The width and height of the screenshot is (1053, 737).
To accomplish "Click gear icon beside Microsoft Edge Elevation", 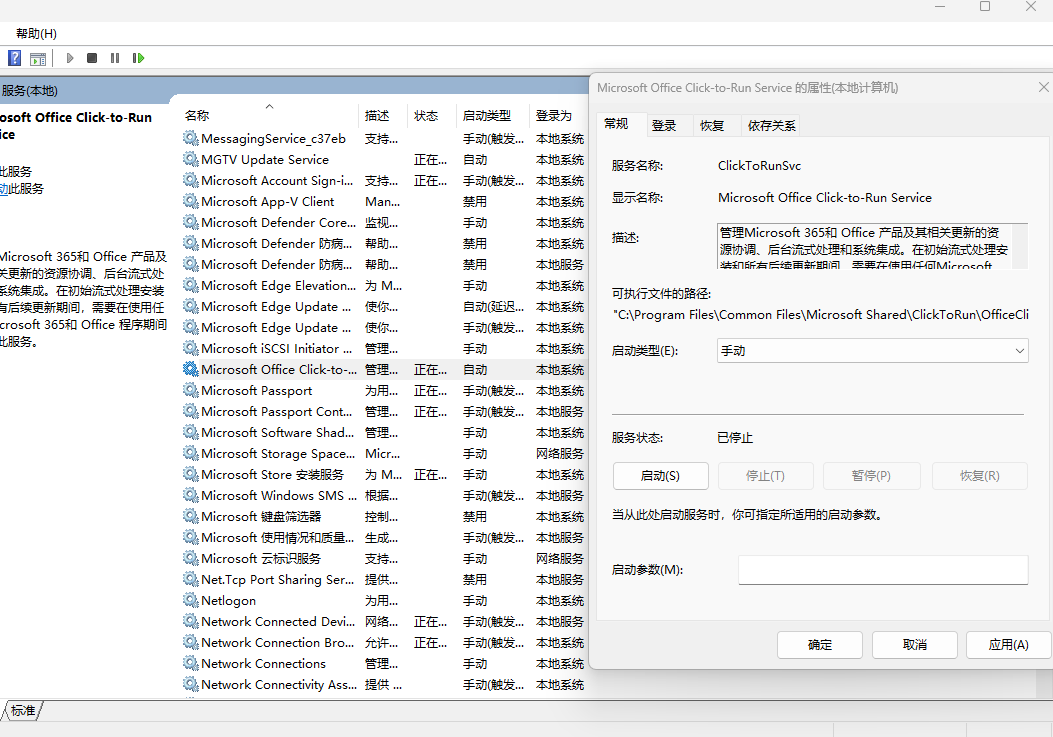I will tap(191, 286).
